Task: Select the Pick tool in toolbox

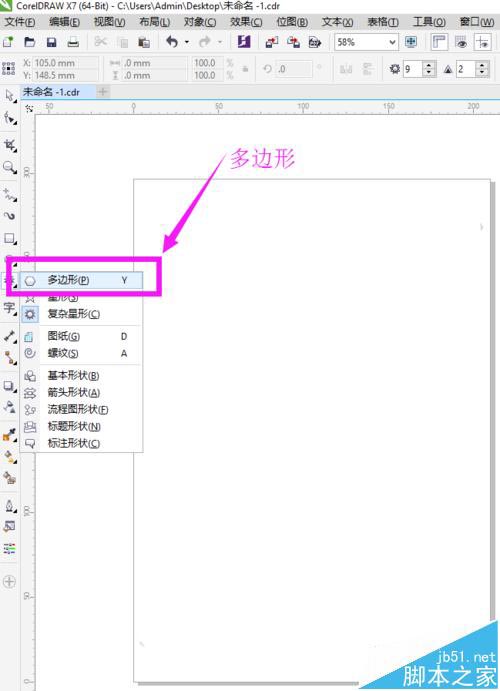Action: pyautogui.click(x=9, y=96)
